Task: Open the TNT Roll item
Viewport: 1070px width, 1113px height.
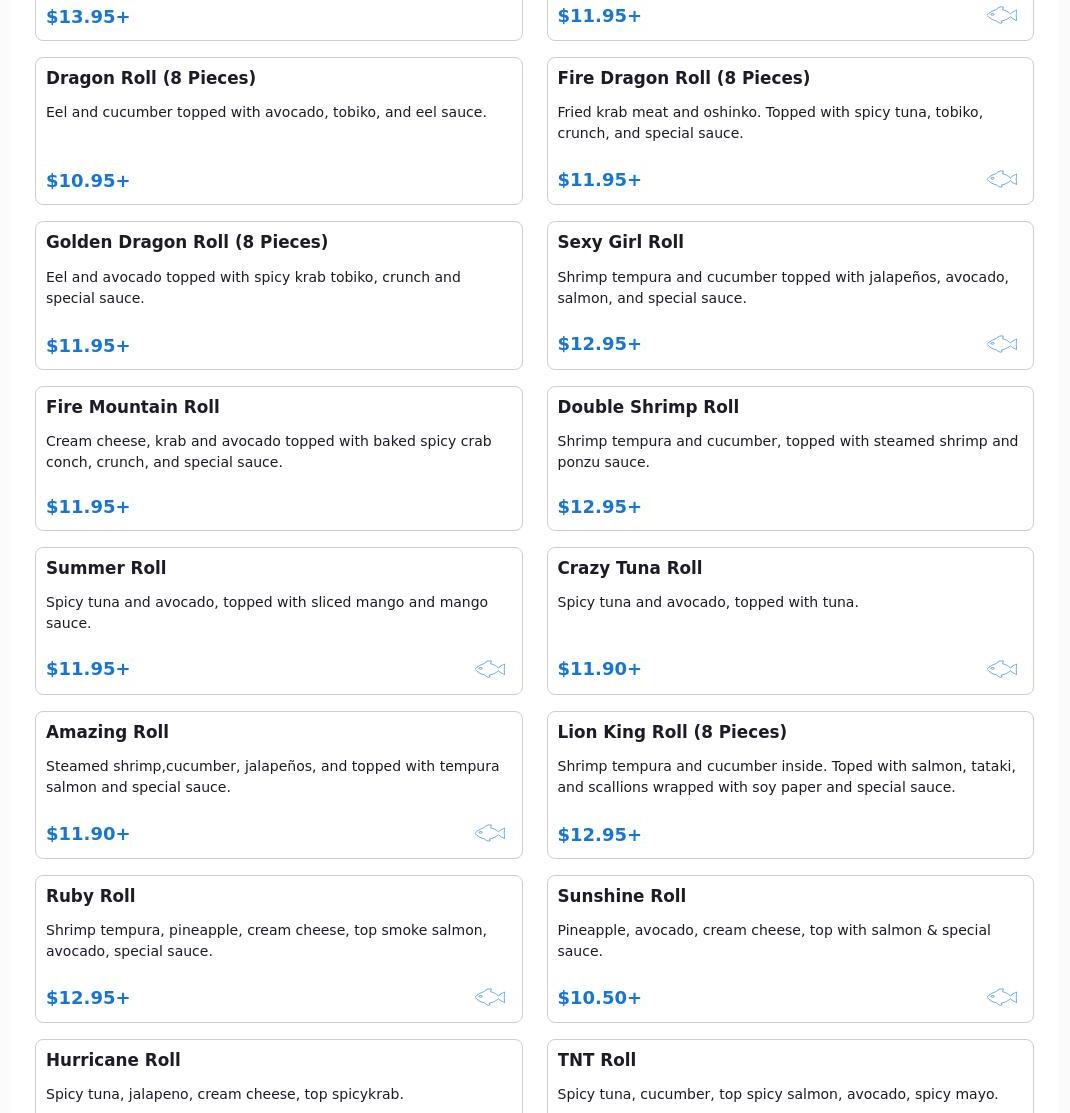Action: point(790,1077)
